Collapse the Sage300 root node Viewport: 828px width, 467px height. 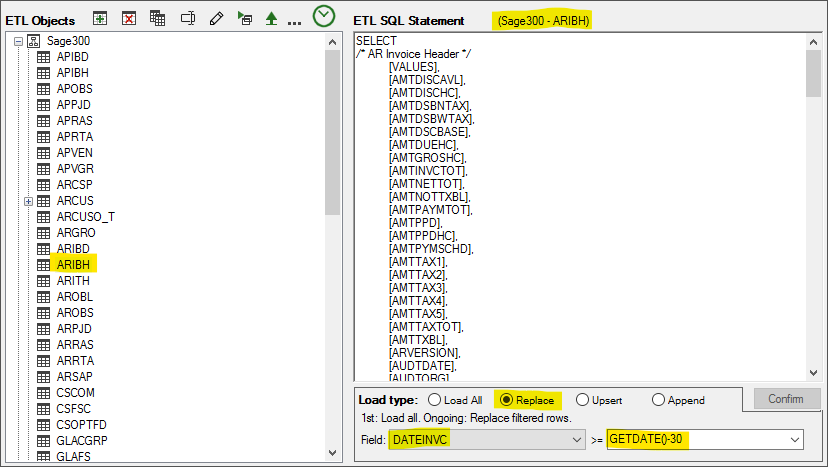point(18,41)
